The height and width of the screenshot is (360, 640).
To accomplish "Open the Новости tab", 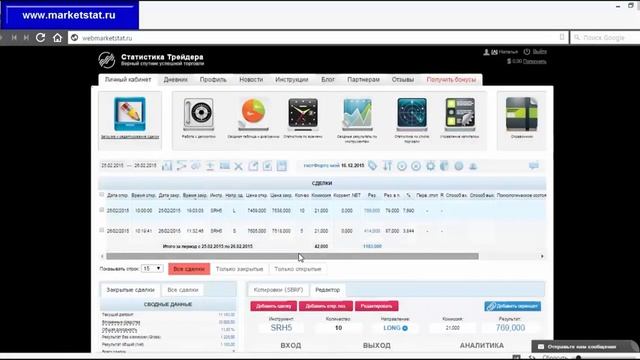I will coord(251,80).
